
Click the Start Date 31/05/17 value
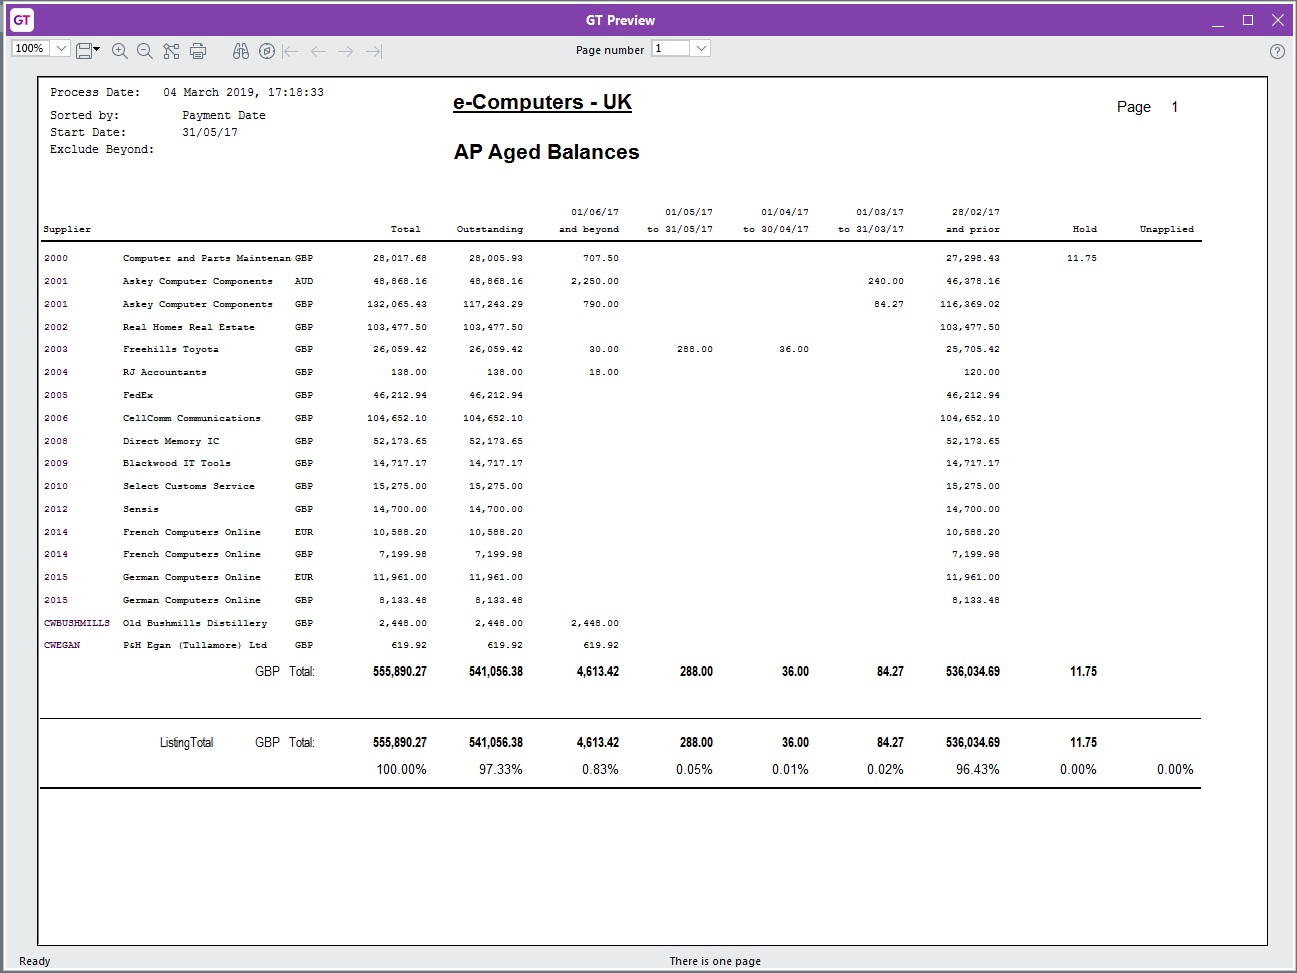[210, 132]
